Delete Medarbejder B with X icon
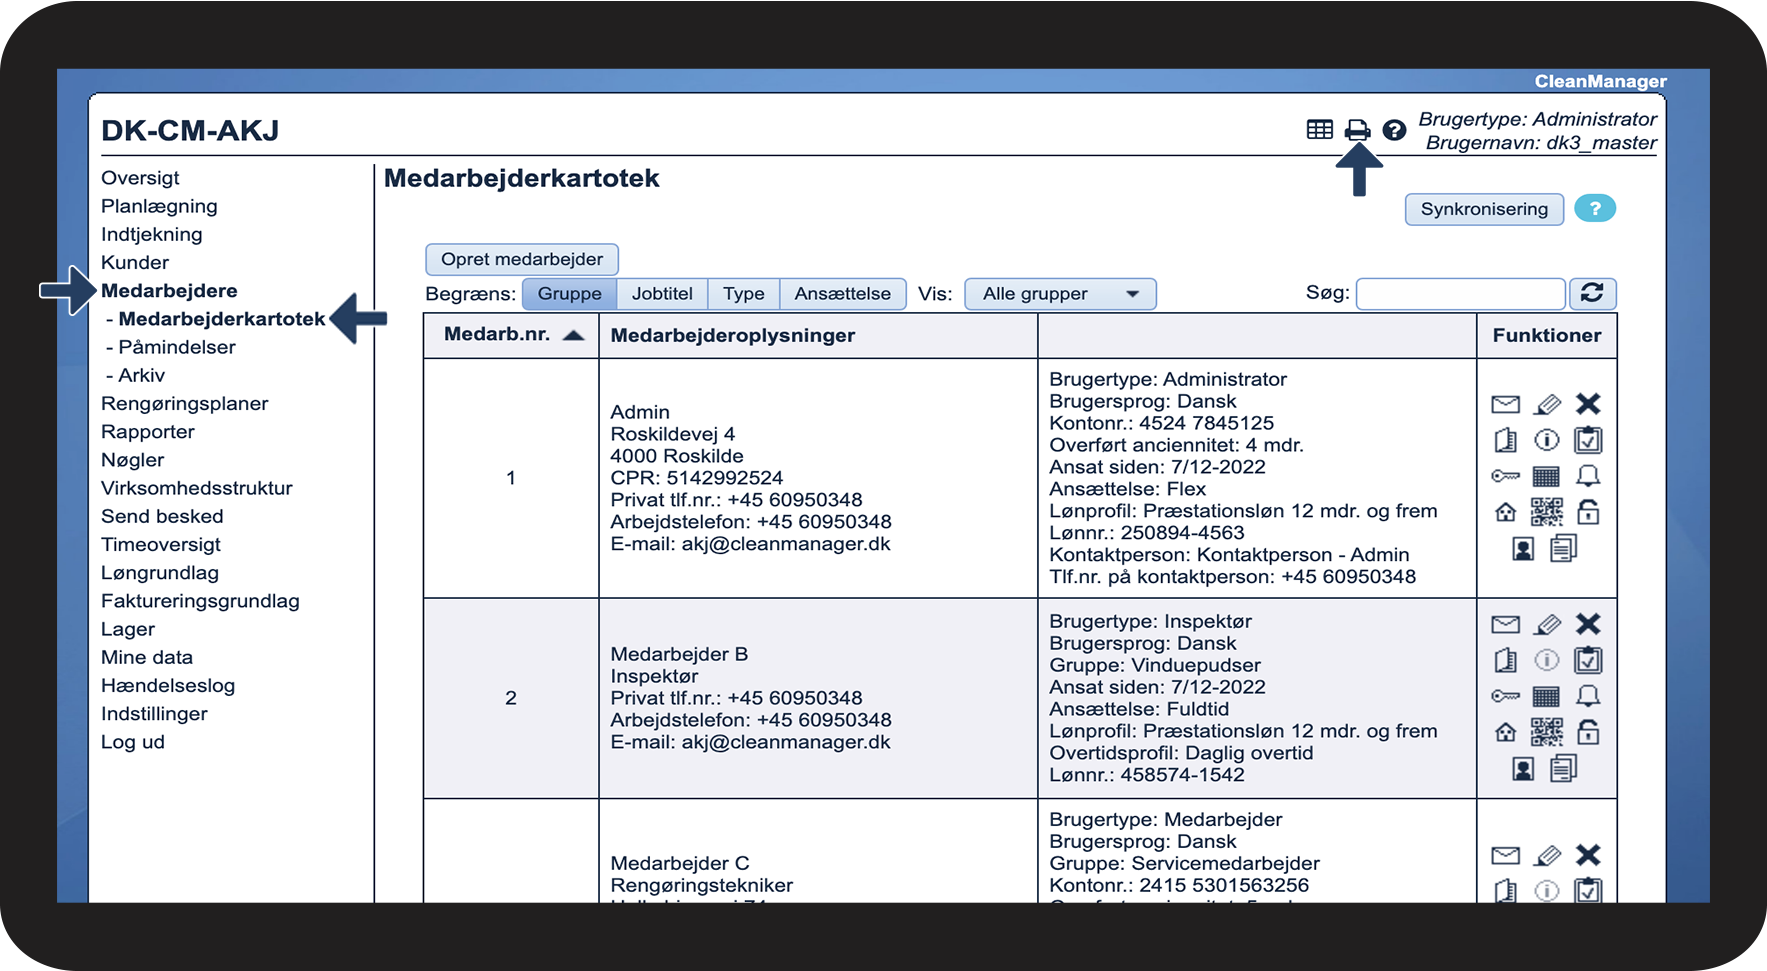This screenshot has width=1767, height=971. coord(1588,624)
